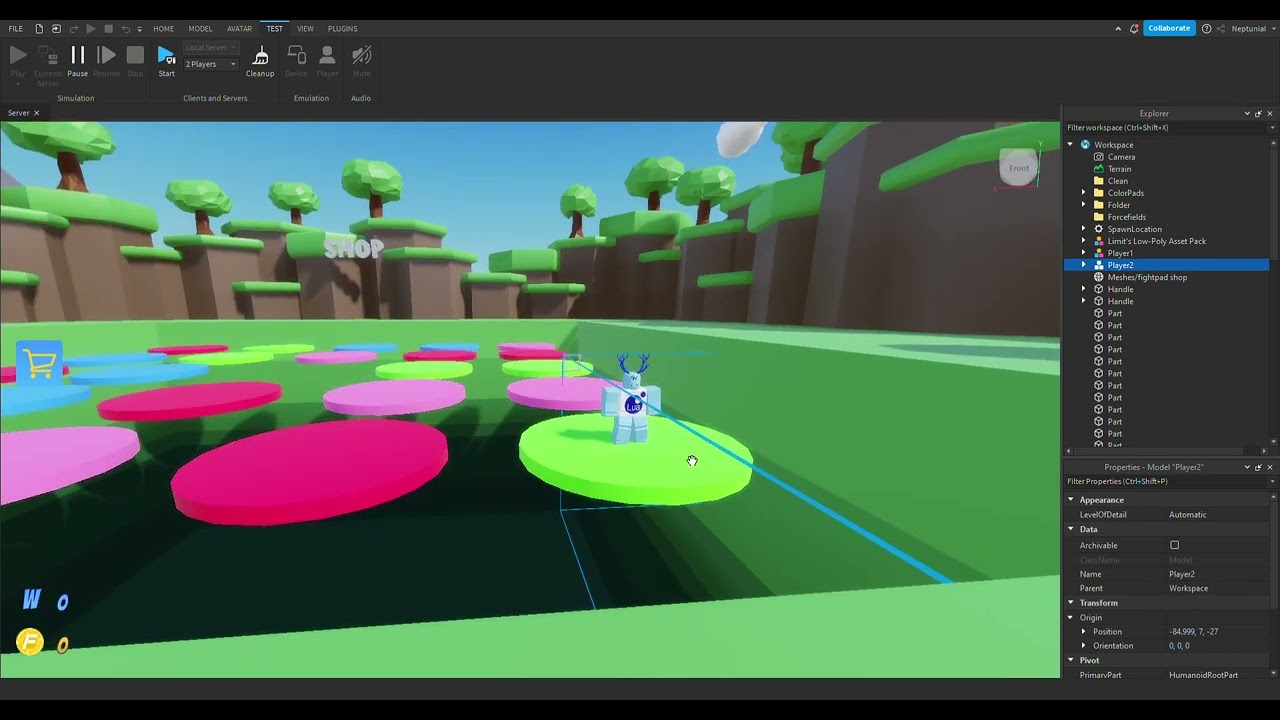Click the Current Server icon
This screenshot has height=720, width=1280.
[x=48, y=55]
